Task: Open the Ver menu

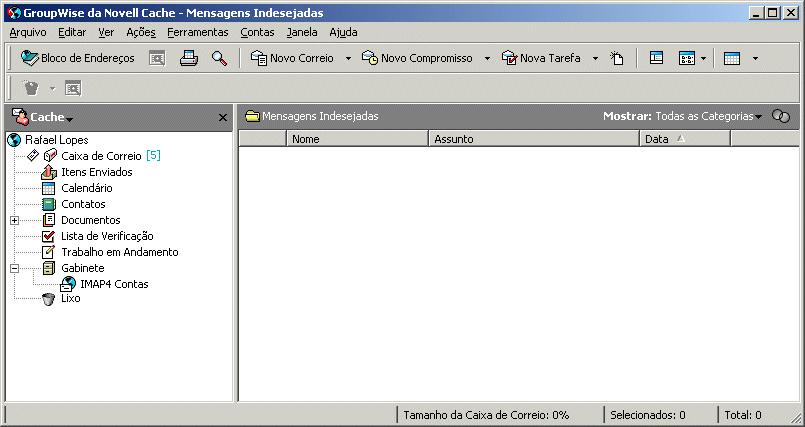Action: [106, 32]
